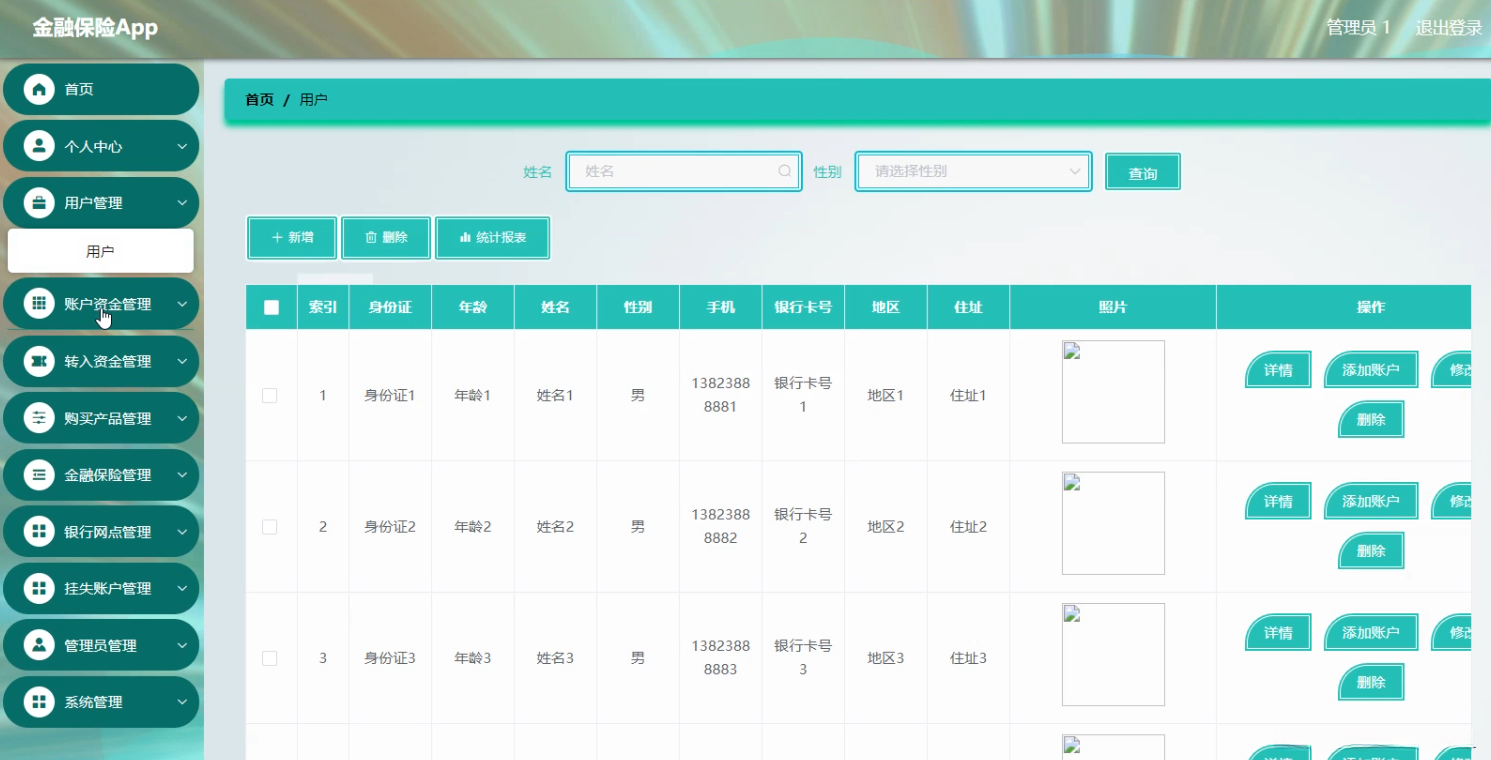Image resolution: width=1491 pixels, height=760 pixels.
Task: Click 删除 for row 1
Action: pyautogui.click(x=1371, y=419)
